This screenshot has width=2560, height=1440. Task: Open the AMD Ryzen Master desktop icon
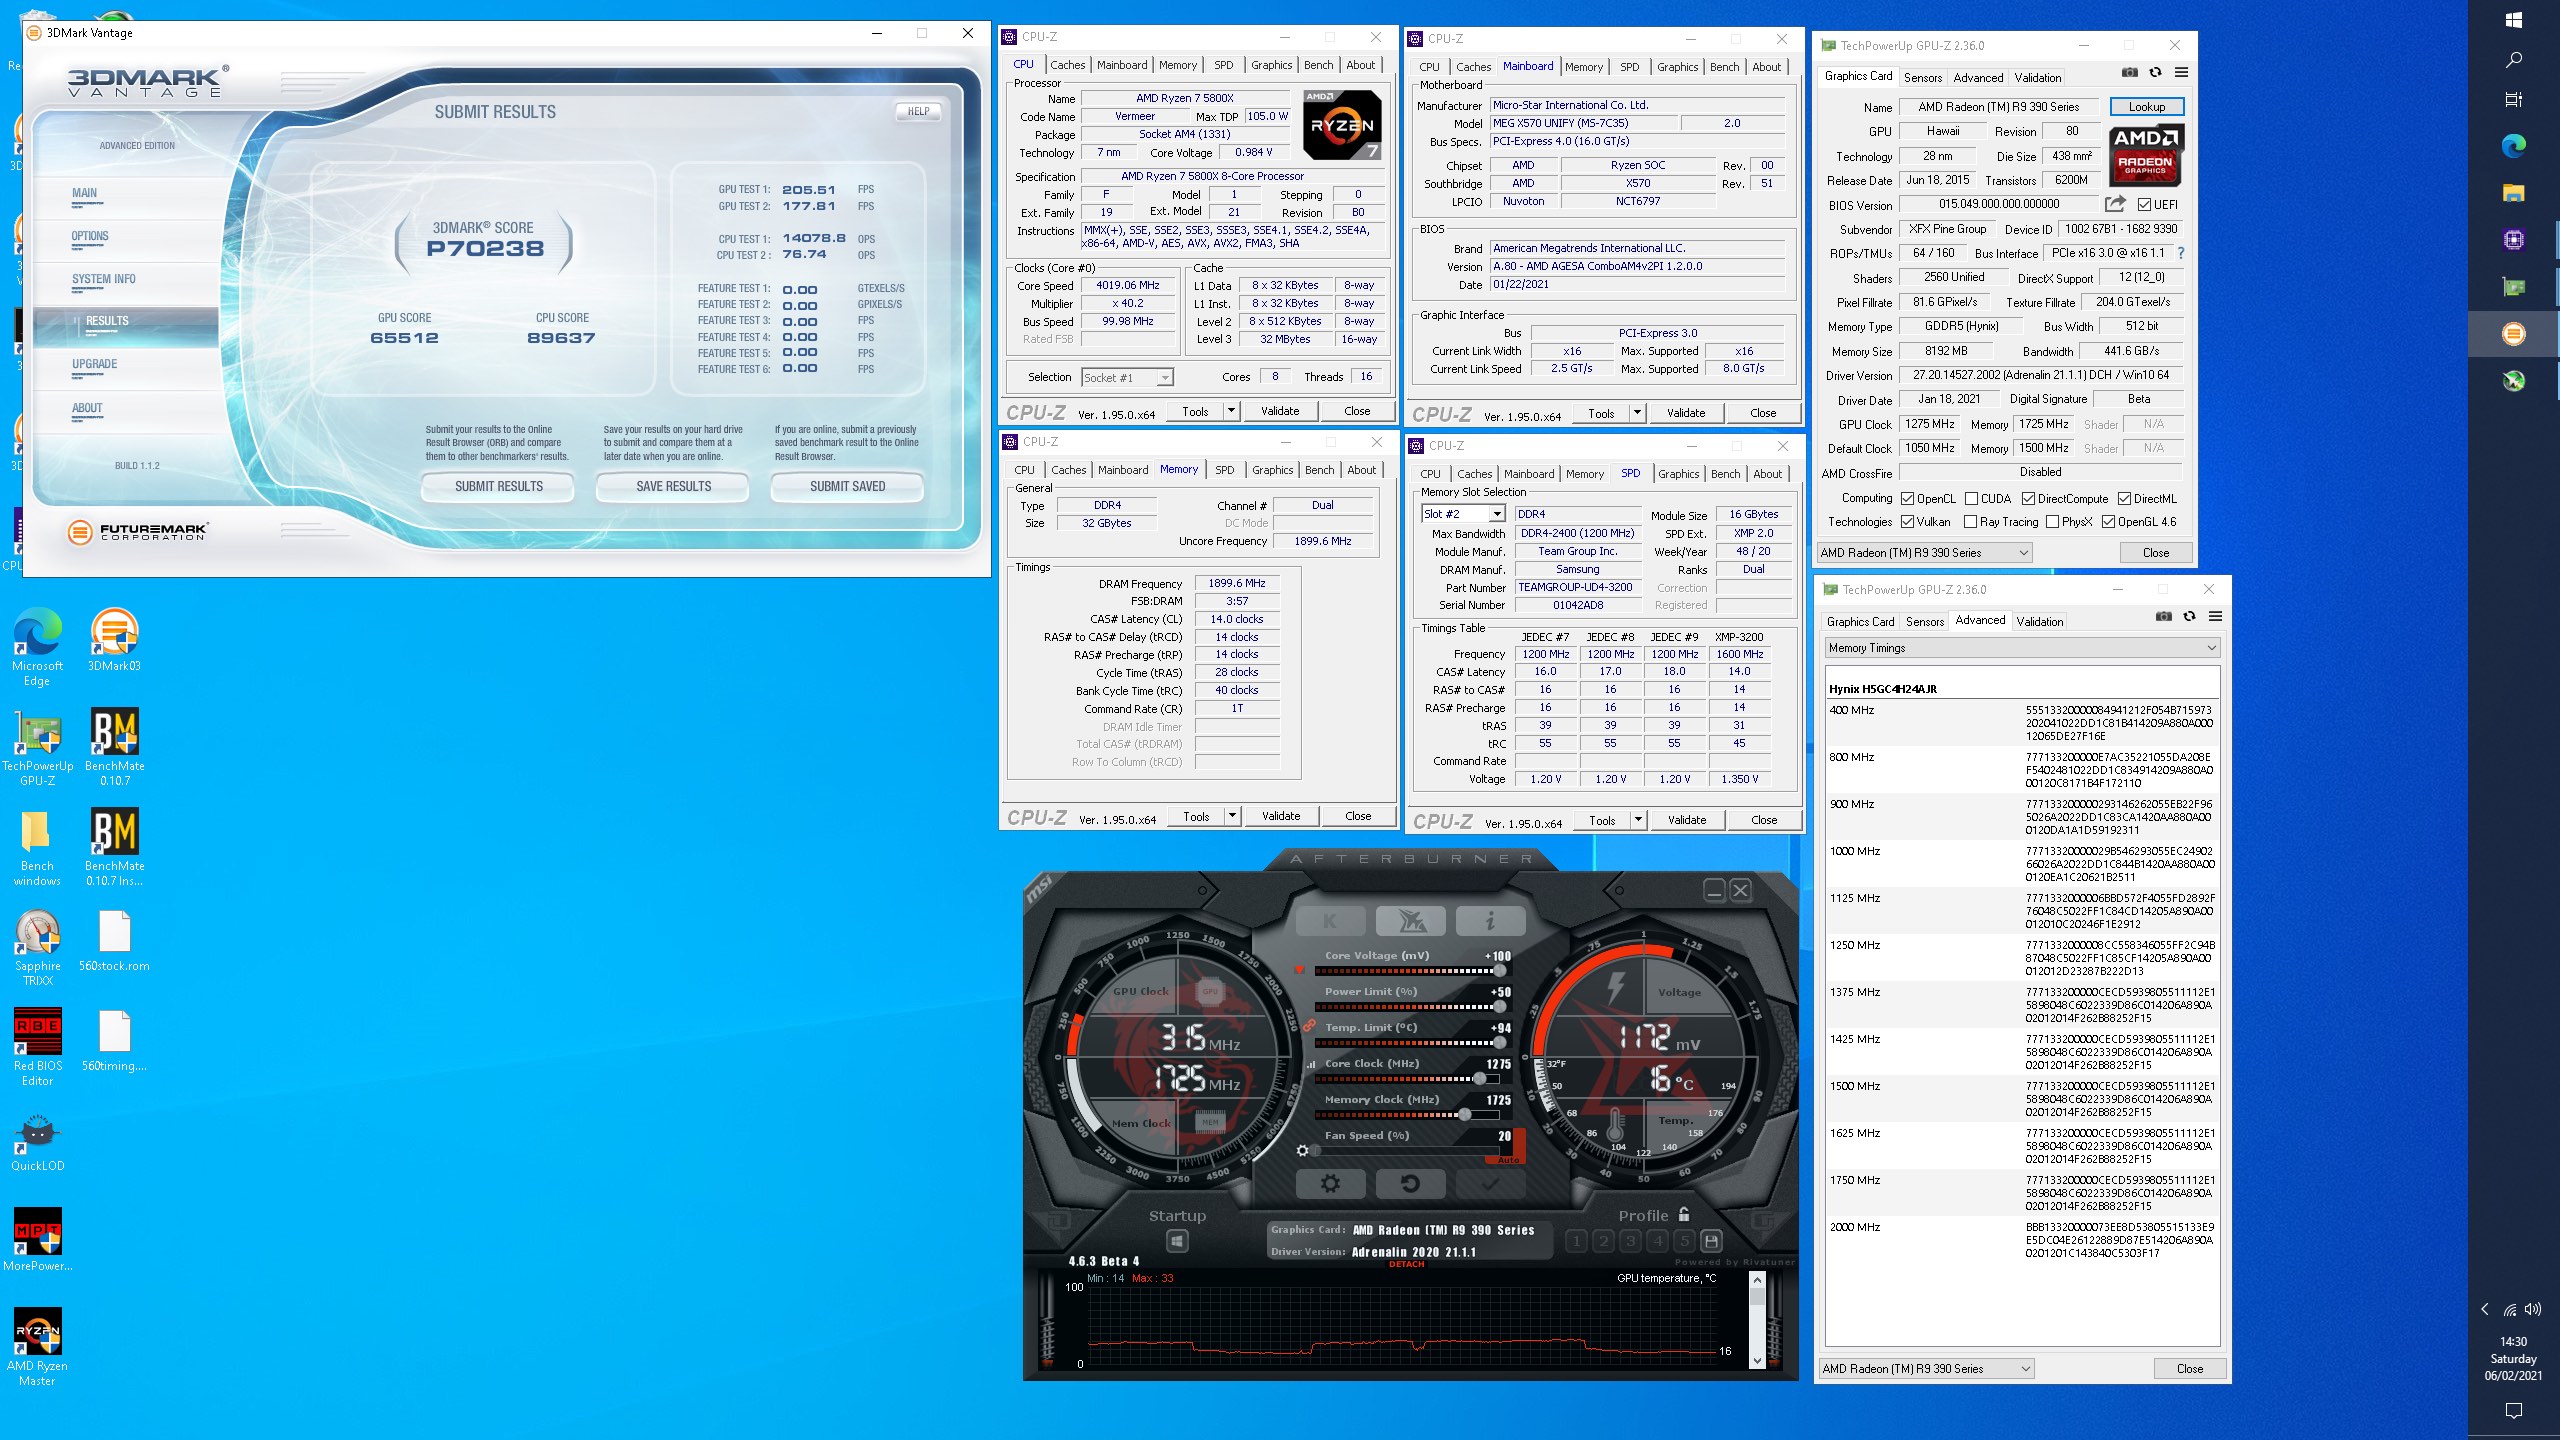tap(38, 1347)
